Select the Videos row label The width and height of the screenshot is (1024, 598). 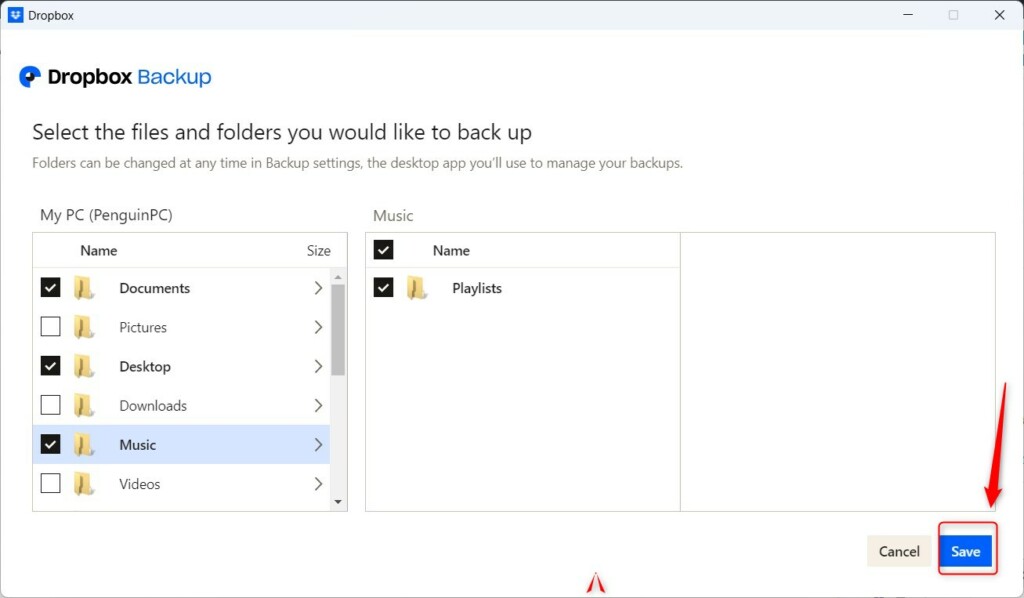tap(140, 484)
